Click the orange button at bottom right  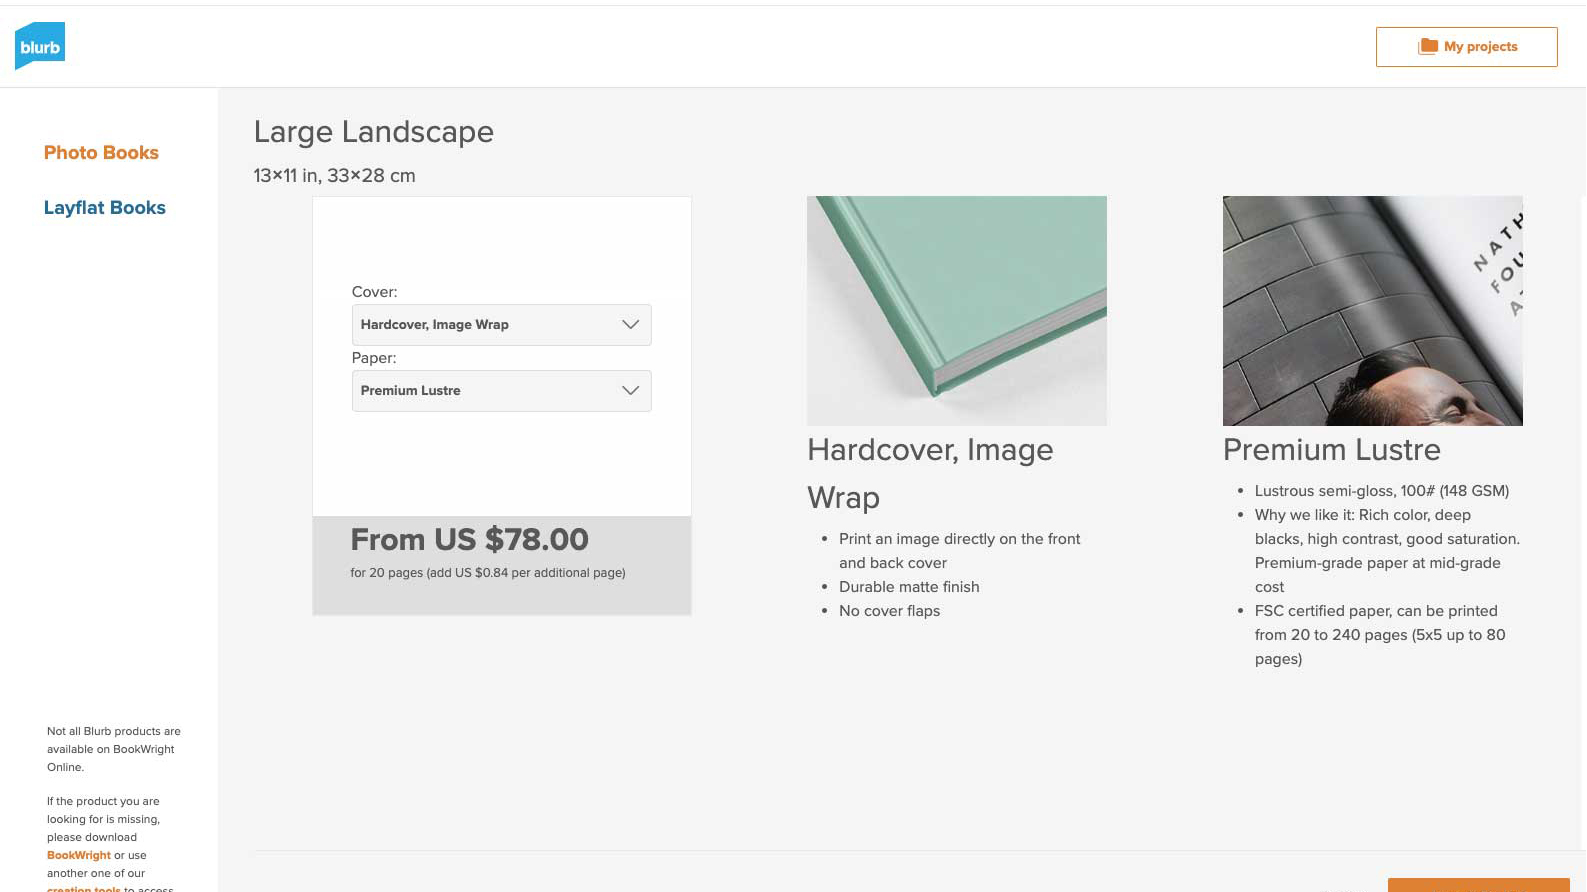pos(1478,885)
